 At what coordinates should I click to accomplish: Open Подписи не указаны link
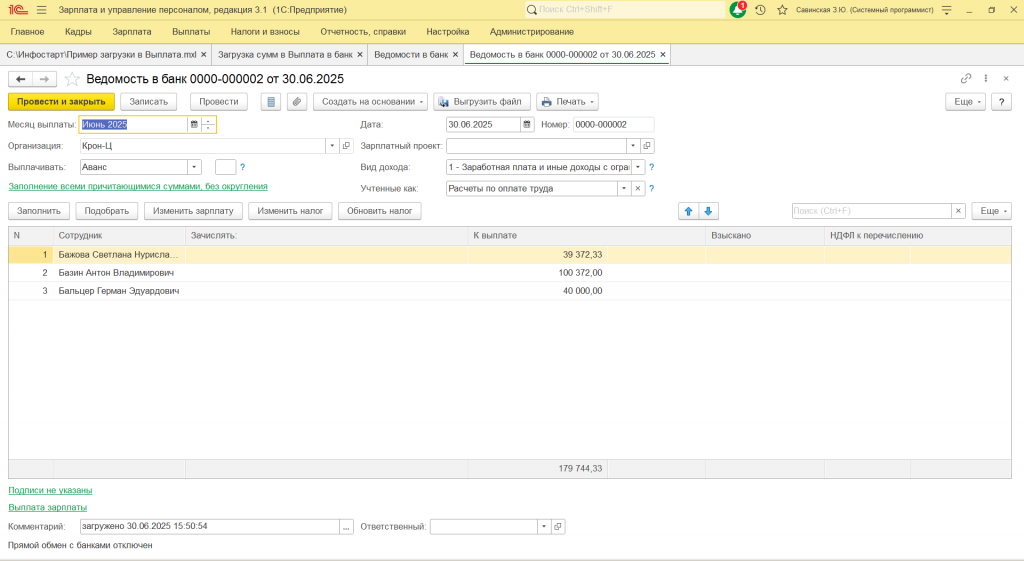[x=50, y=490]
